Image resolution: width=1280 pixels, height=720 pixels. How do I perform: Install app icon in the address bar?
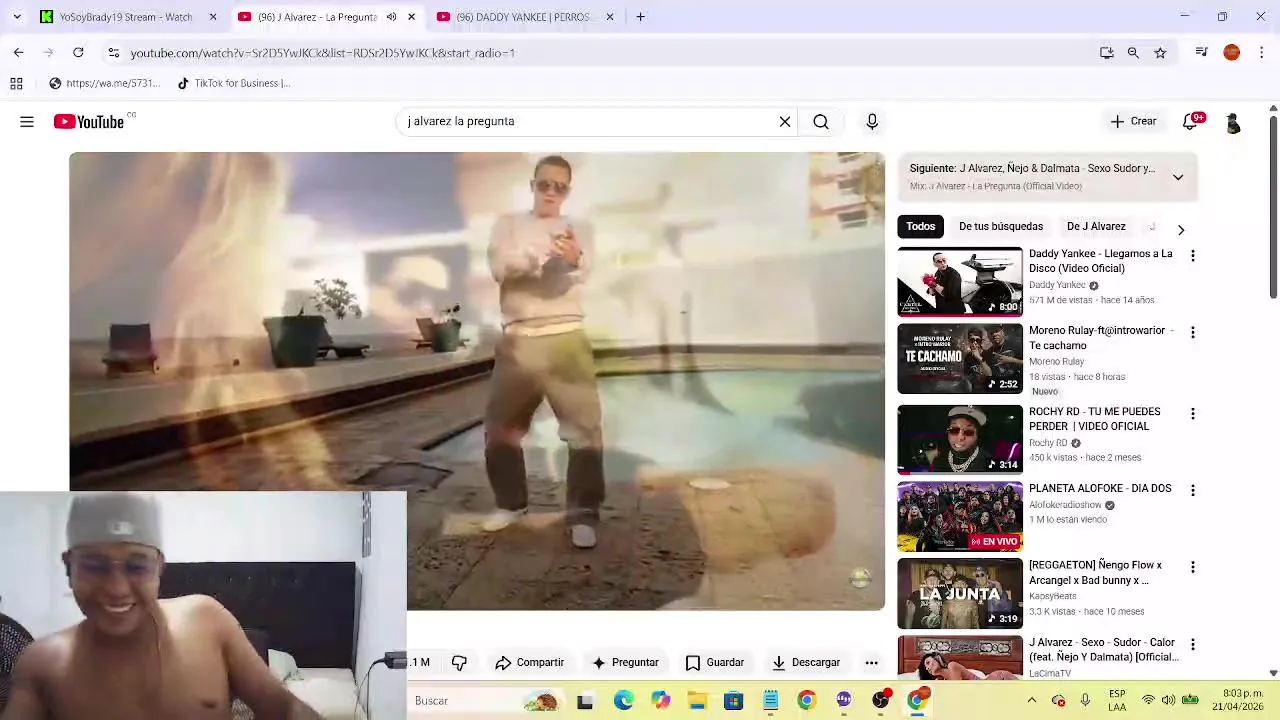1107,53
